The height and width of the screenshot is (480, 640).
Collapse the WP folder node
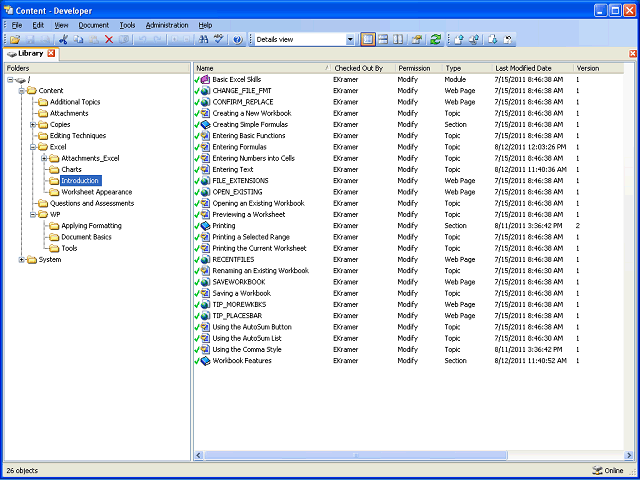point(33,214)
